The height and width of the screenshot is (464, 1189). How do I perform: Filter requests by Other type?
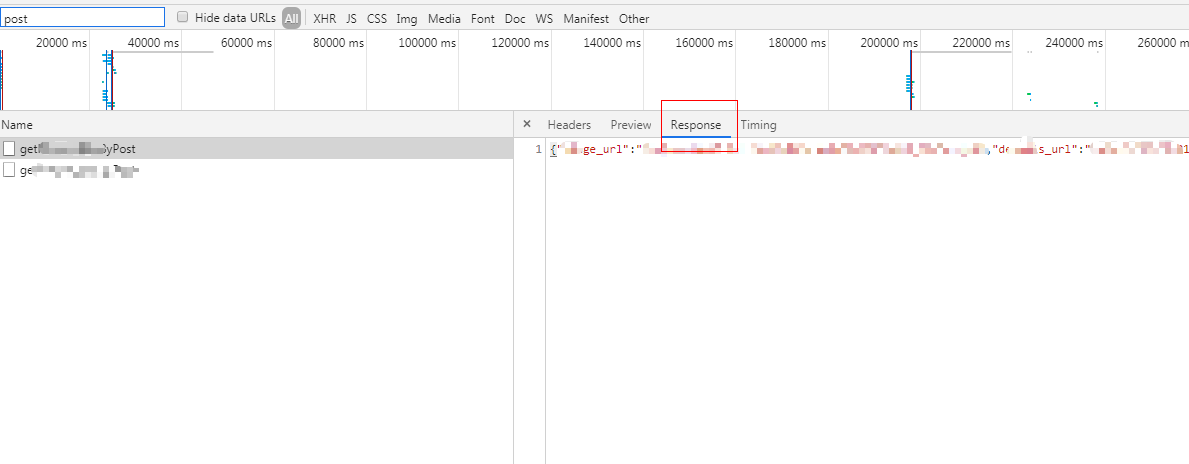pyautogui.click(x=634, y=18)
